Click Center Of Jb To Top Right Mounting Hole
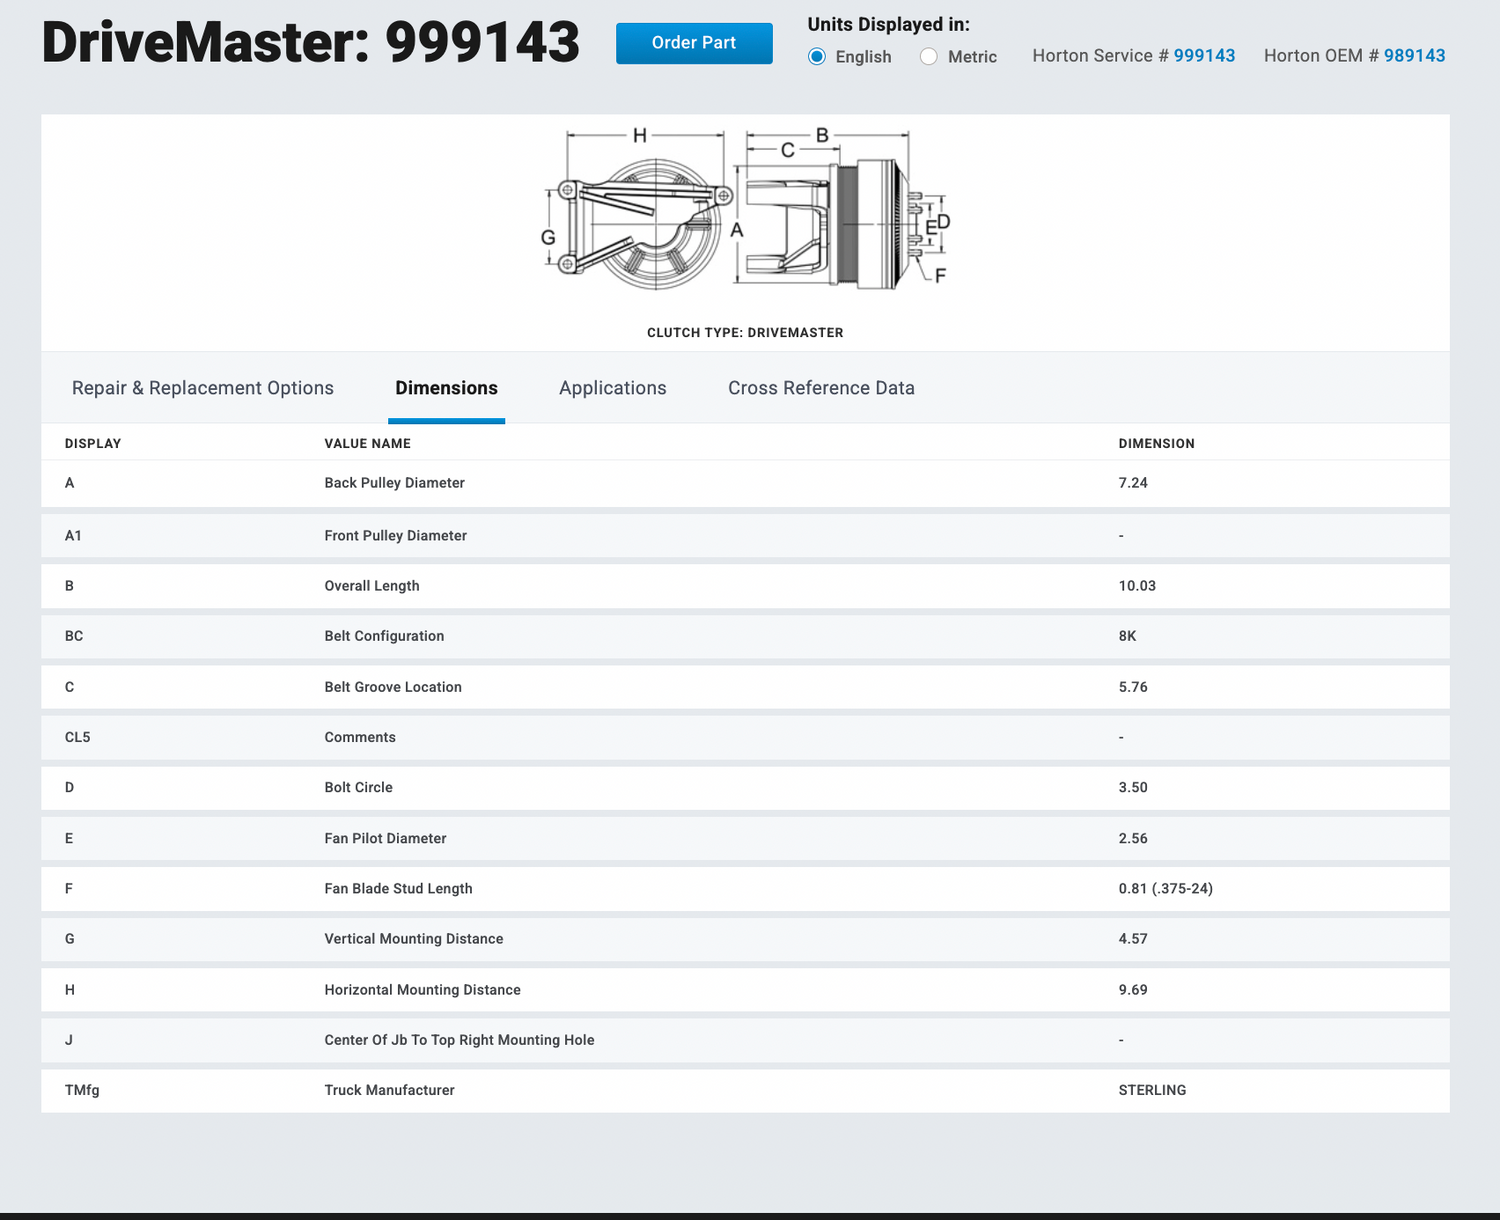 [460, 1040]
